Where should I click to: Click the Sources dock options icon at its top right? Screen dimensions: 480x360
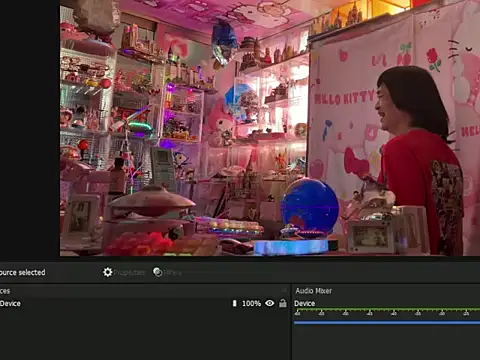(284, 290)
